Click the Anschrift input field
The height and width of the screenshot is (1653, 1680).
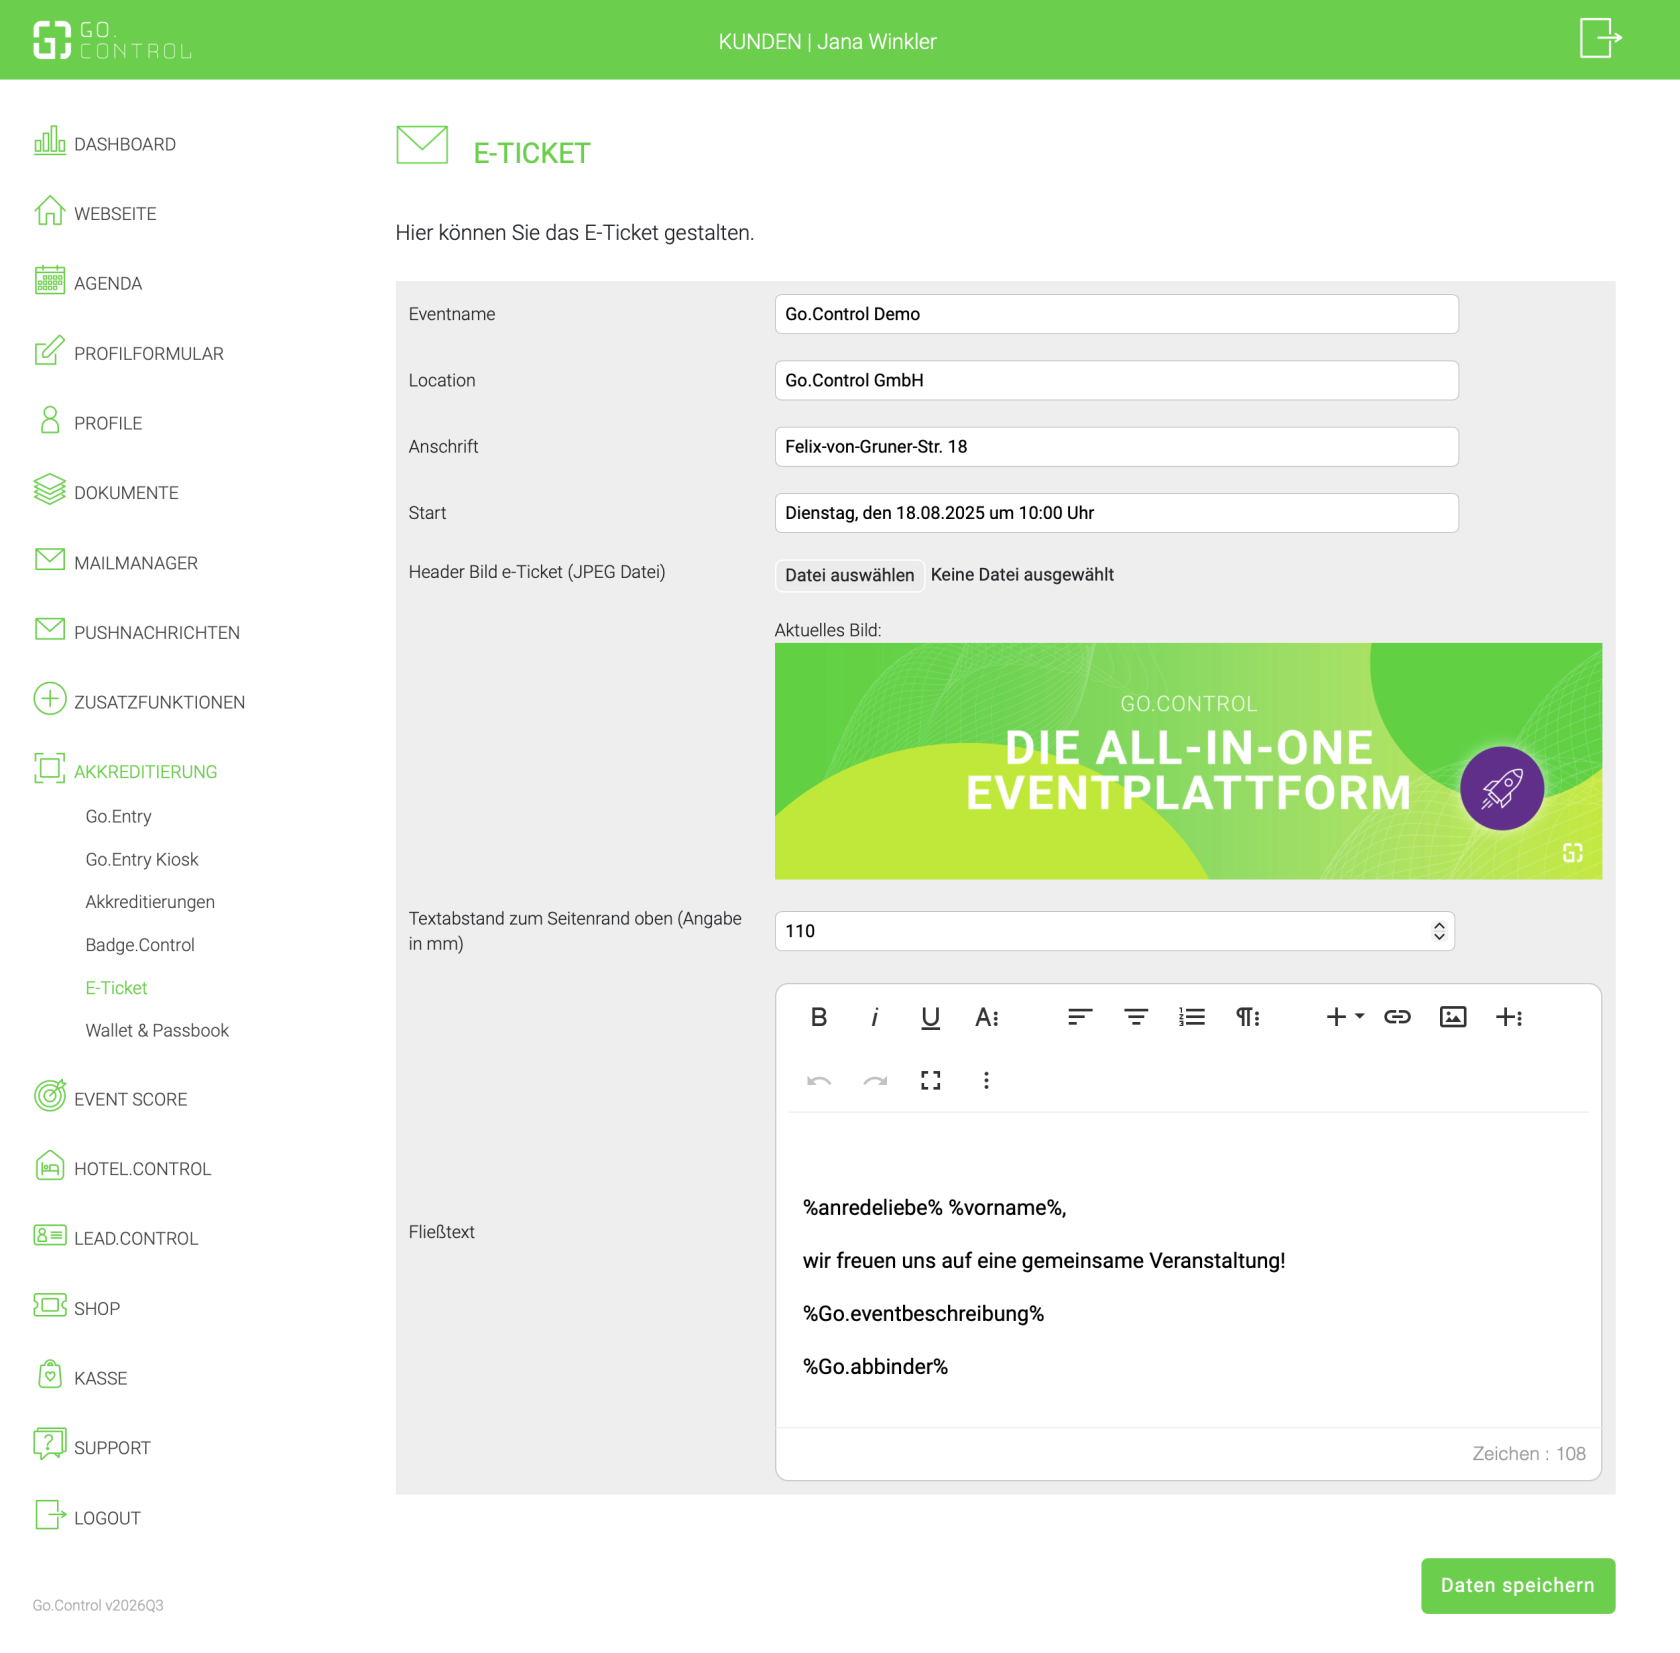pyautogui.click(x=1116, y=447)
